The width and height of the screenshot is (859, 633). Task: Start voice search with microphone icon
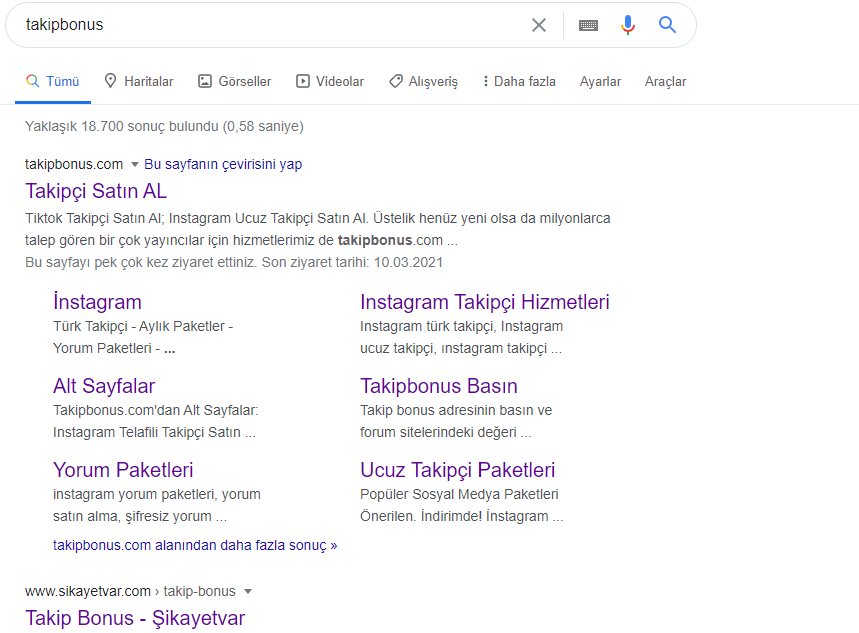point(628,25)
